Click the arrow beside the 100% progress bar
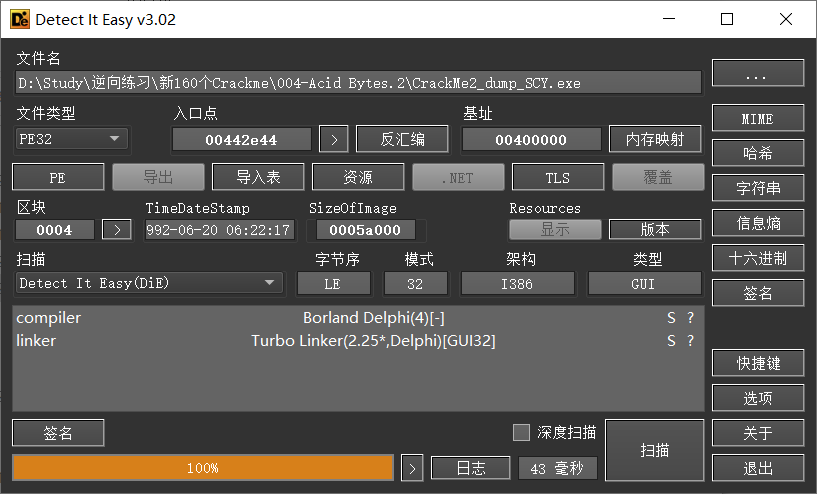This screenshot has height=494, width=817. click(x=412, y=468)
